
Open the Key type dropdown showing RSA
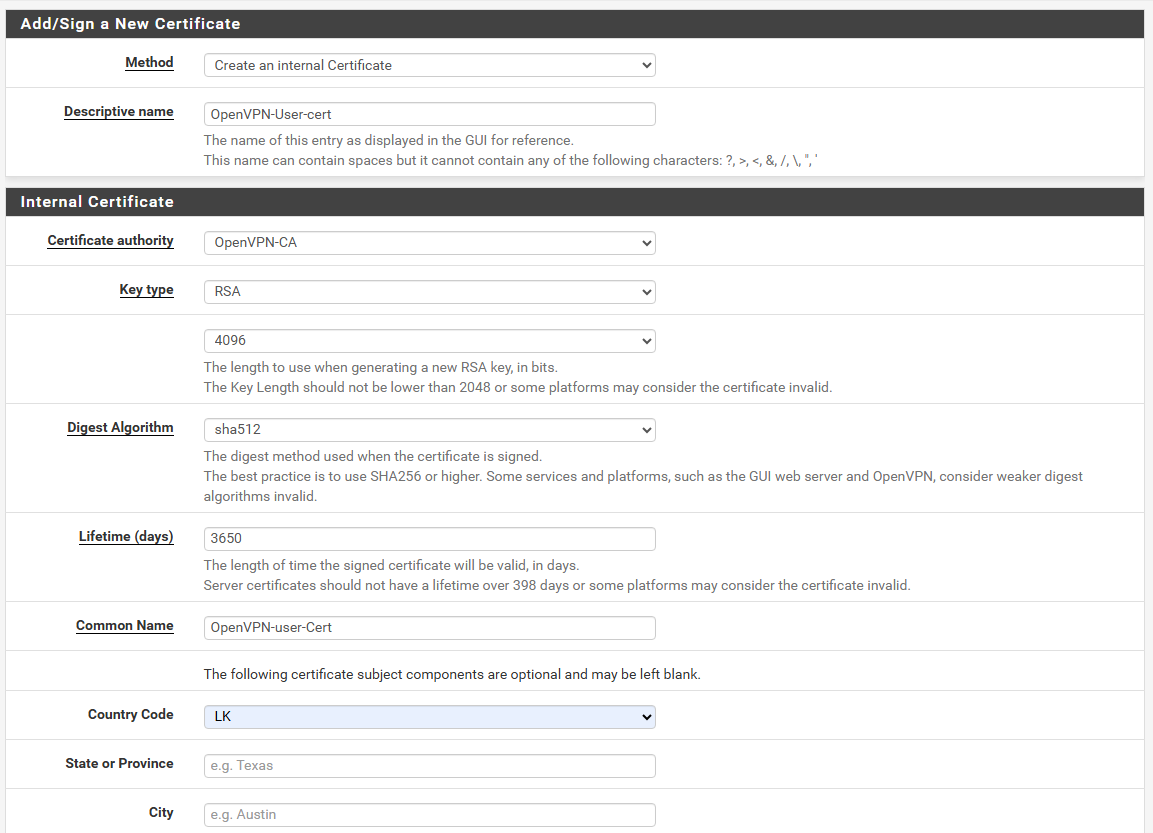coord(429,292)
